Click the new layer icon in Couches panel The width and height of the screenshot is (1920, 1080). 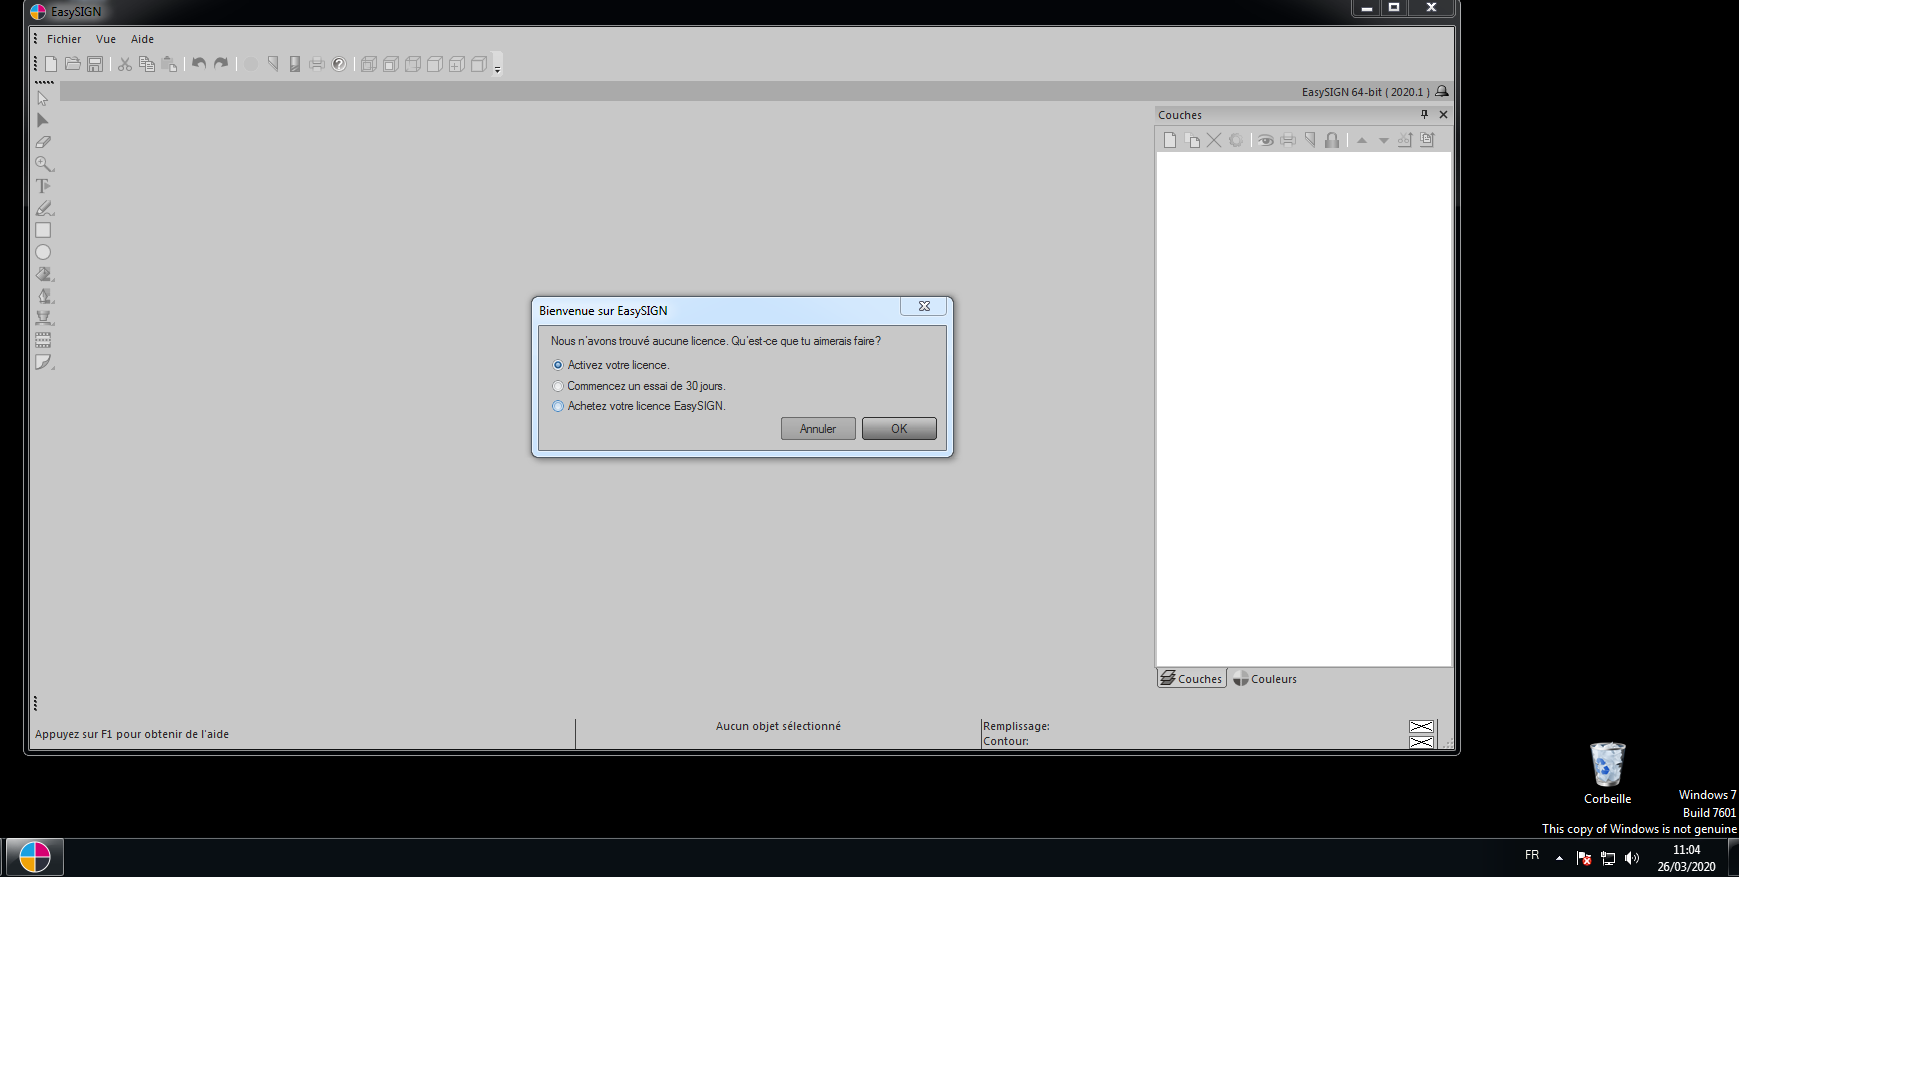[1170, 140]
